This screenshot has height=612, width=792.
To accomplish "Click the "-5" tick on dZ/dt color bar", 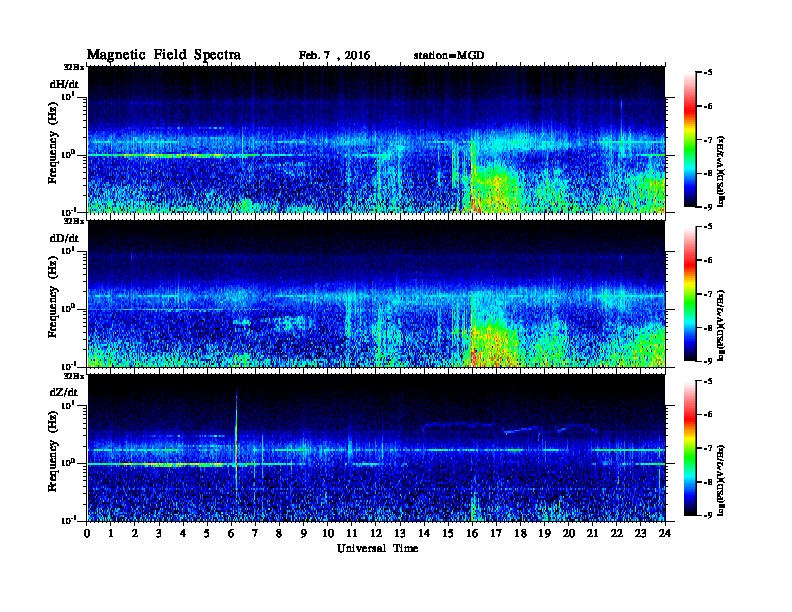I will pyautogui.click(x=708, y=381).
